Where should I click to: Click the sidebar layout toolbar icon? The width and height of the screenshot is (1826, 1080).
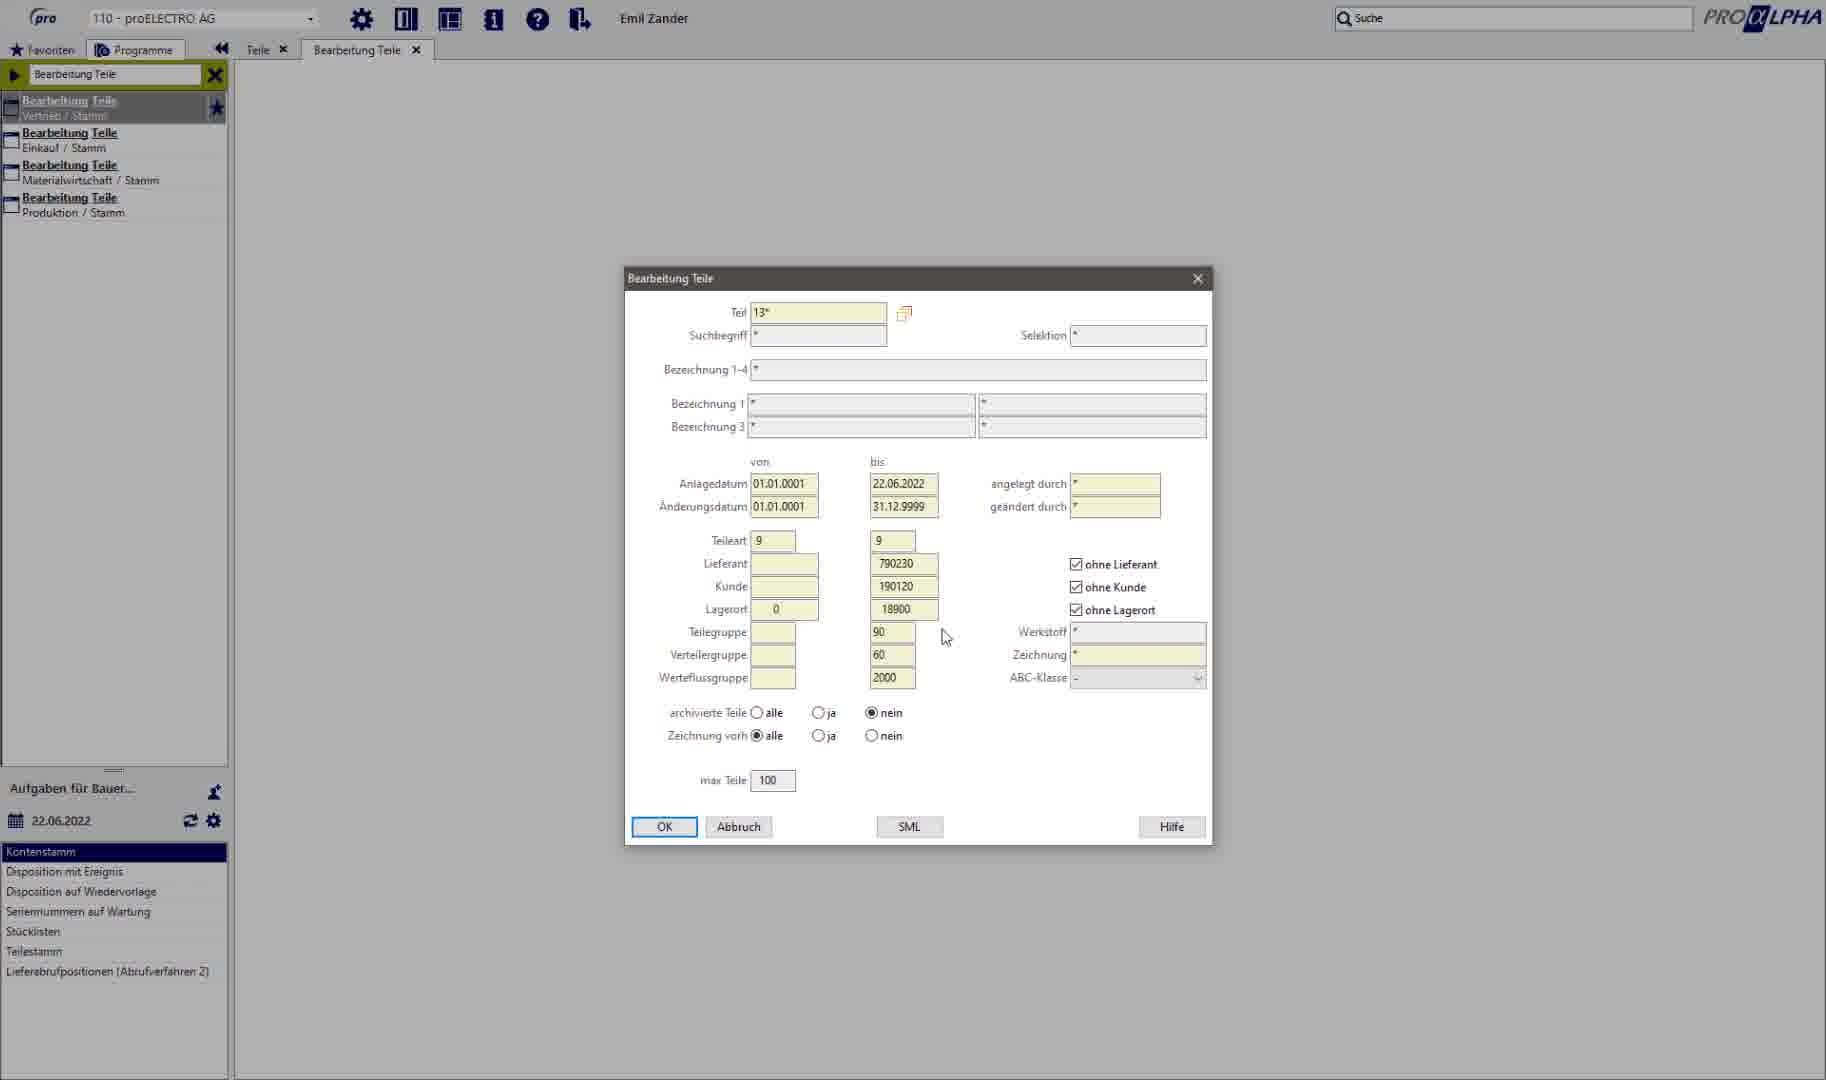pyautogui.click(x=450, y=19)
